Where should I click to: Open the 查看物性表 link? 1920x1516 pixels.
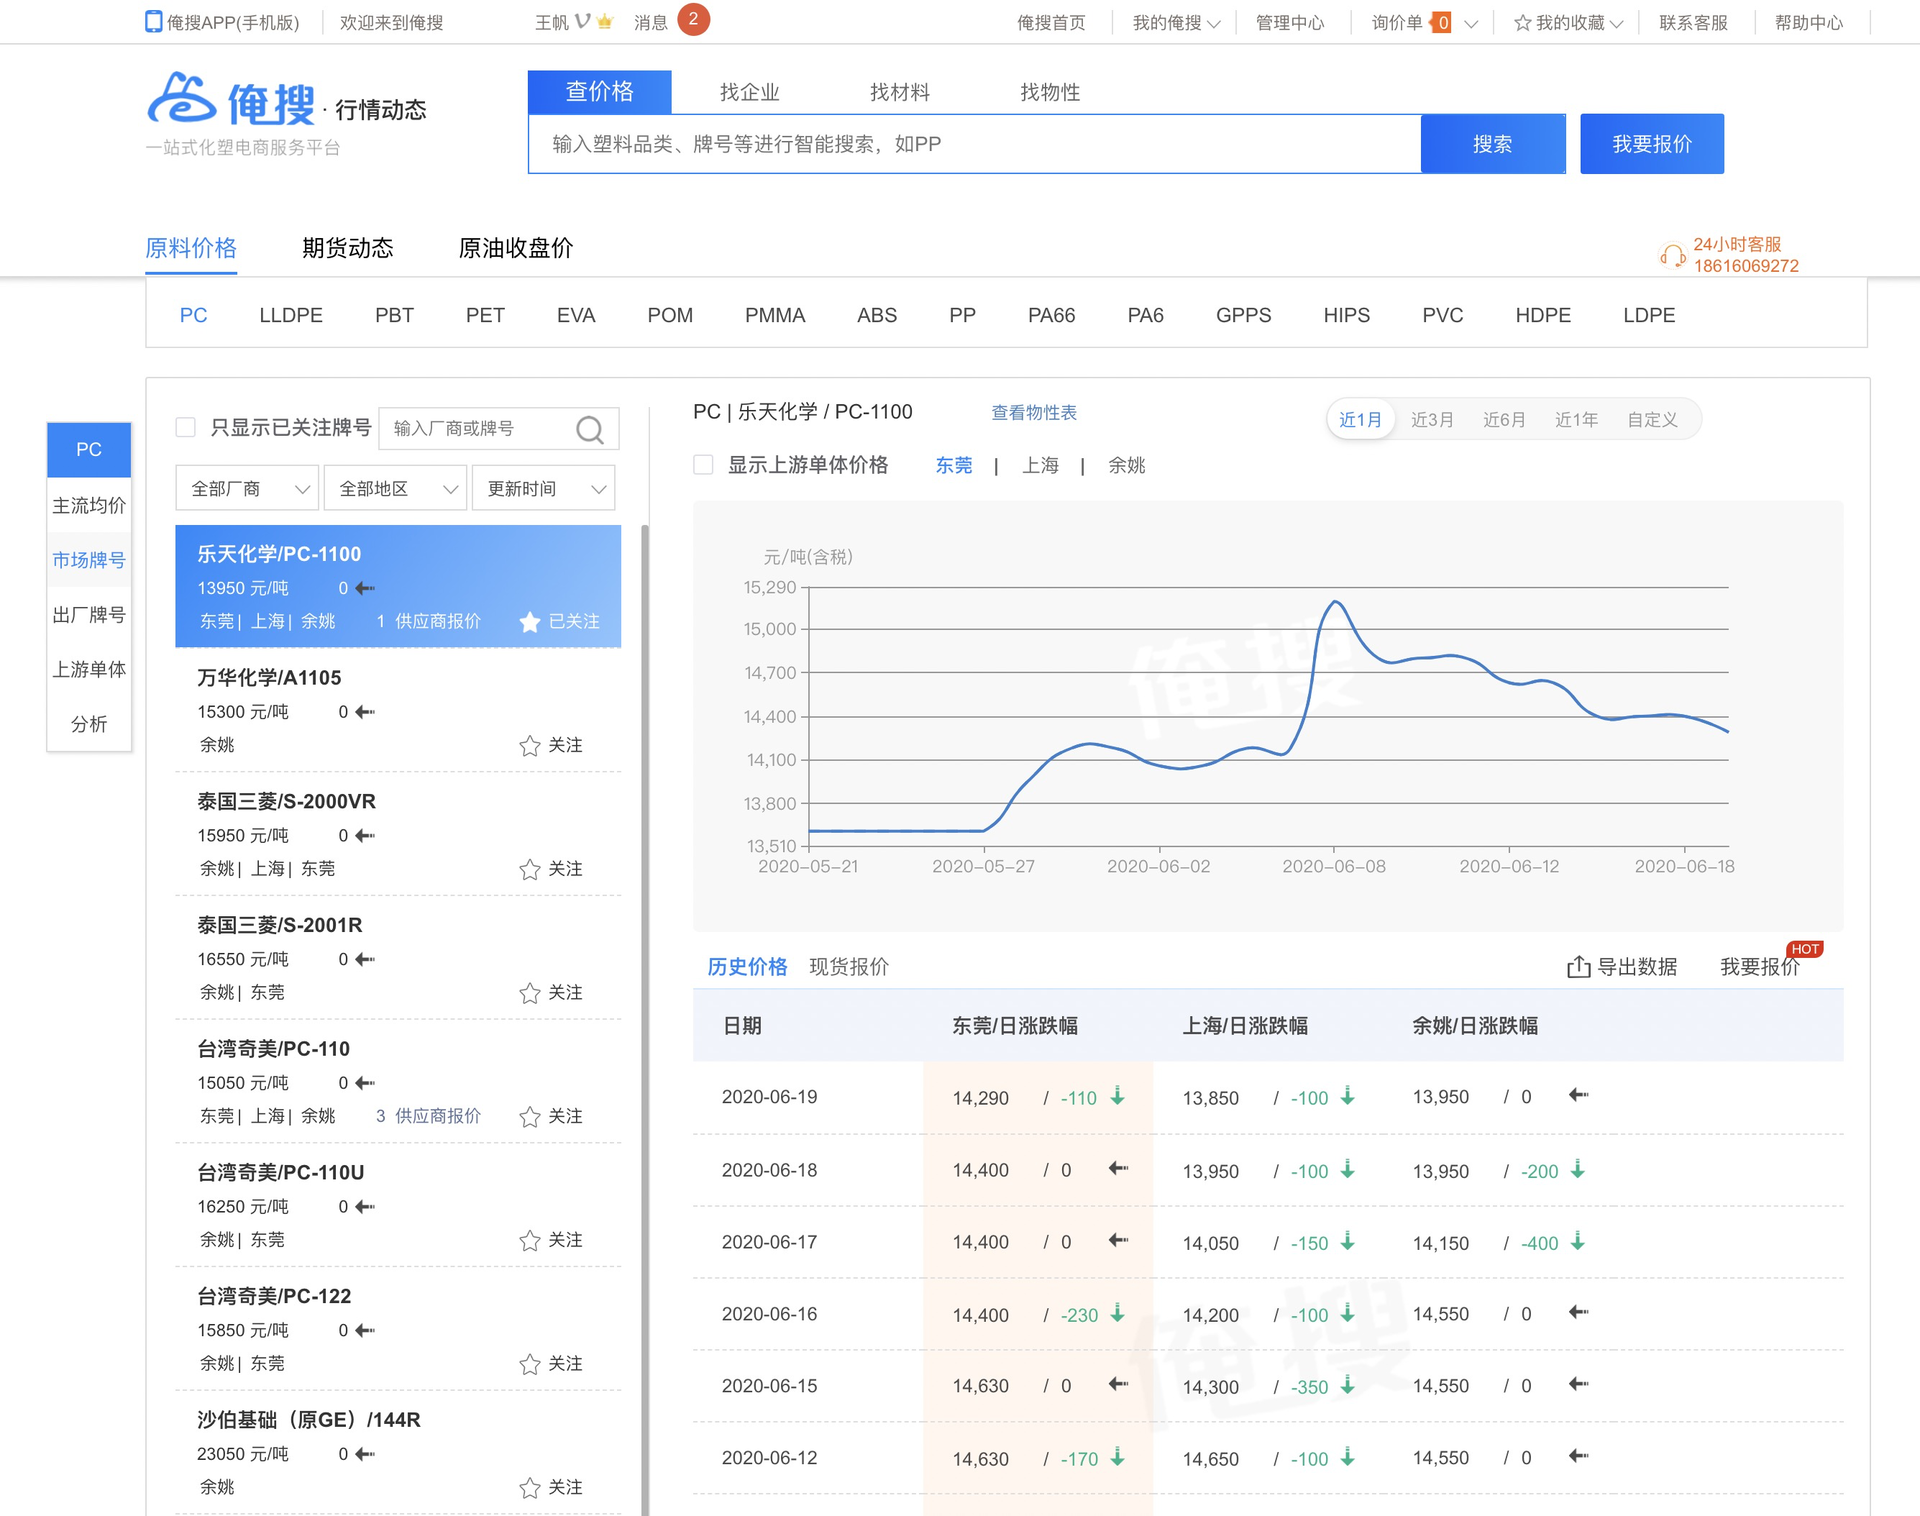[1033, 413]
